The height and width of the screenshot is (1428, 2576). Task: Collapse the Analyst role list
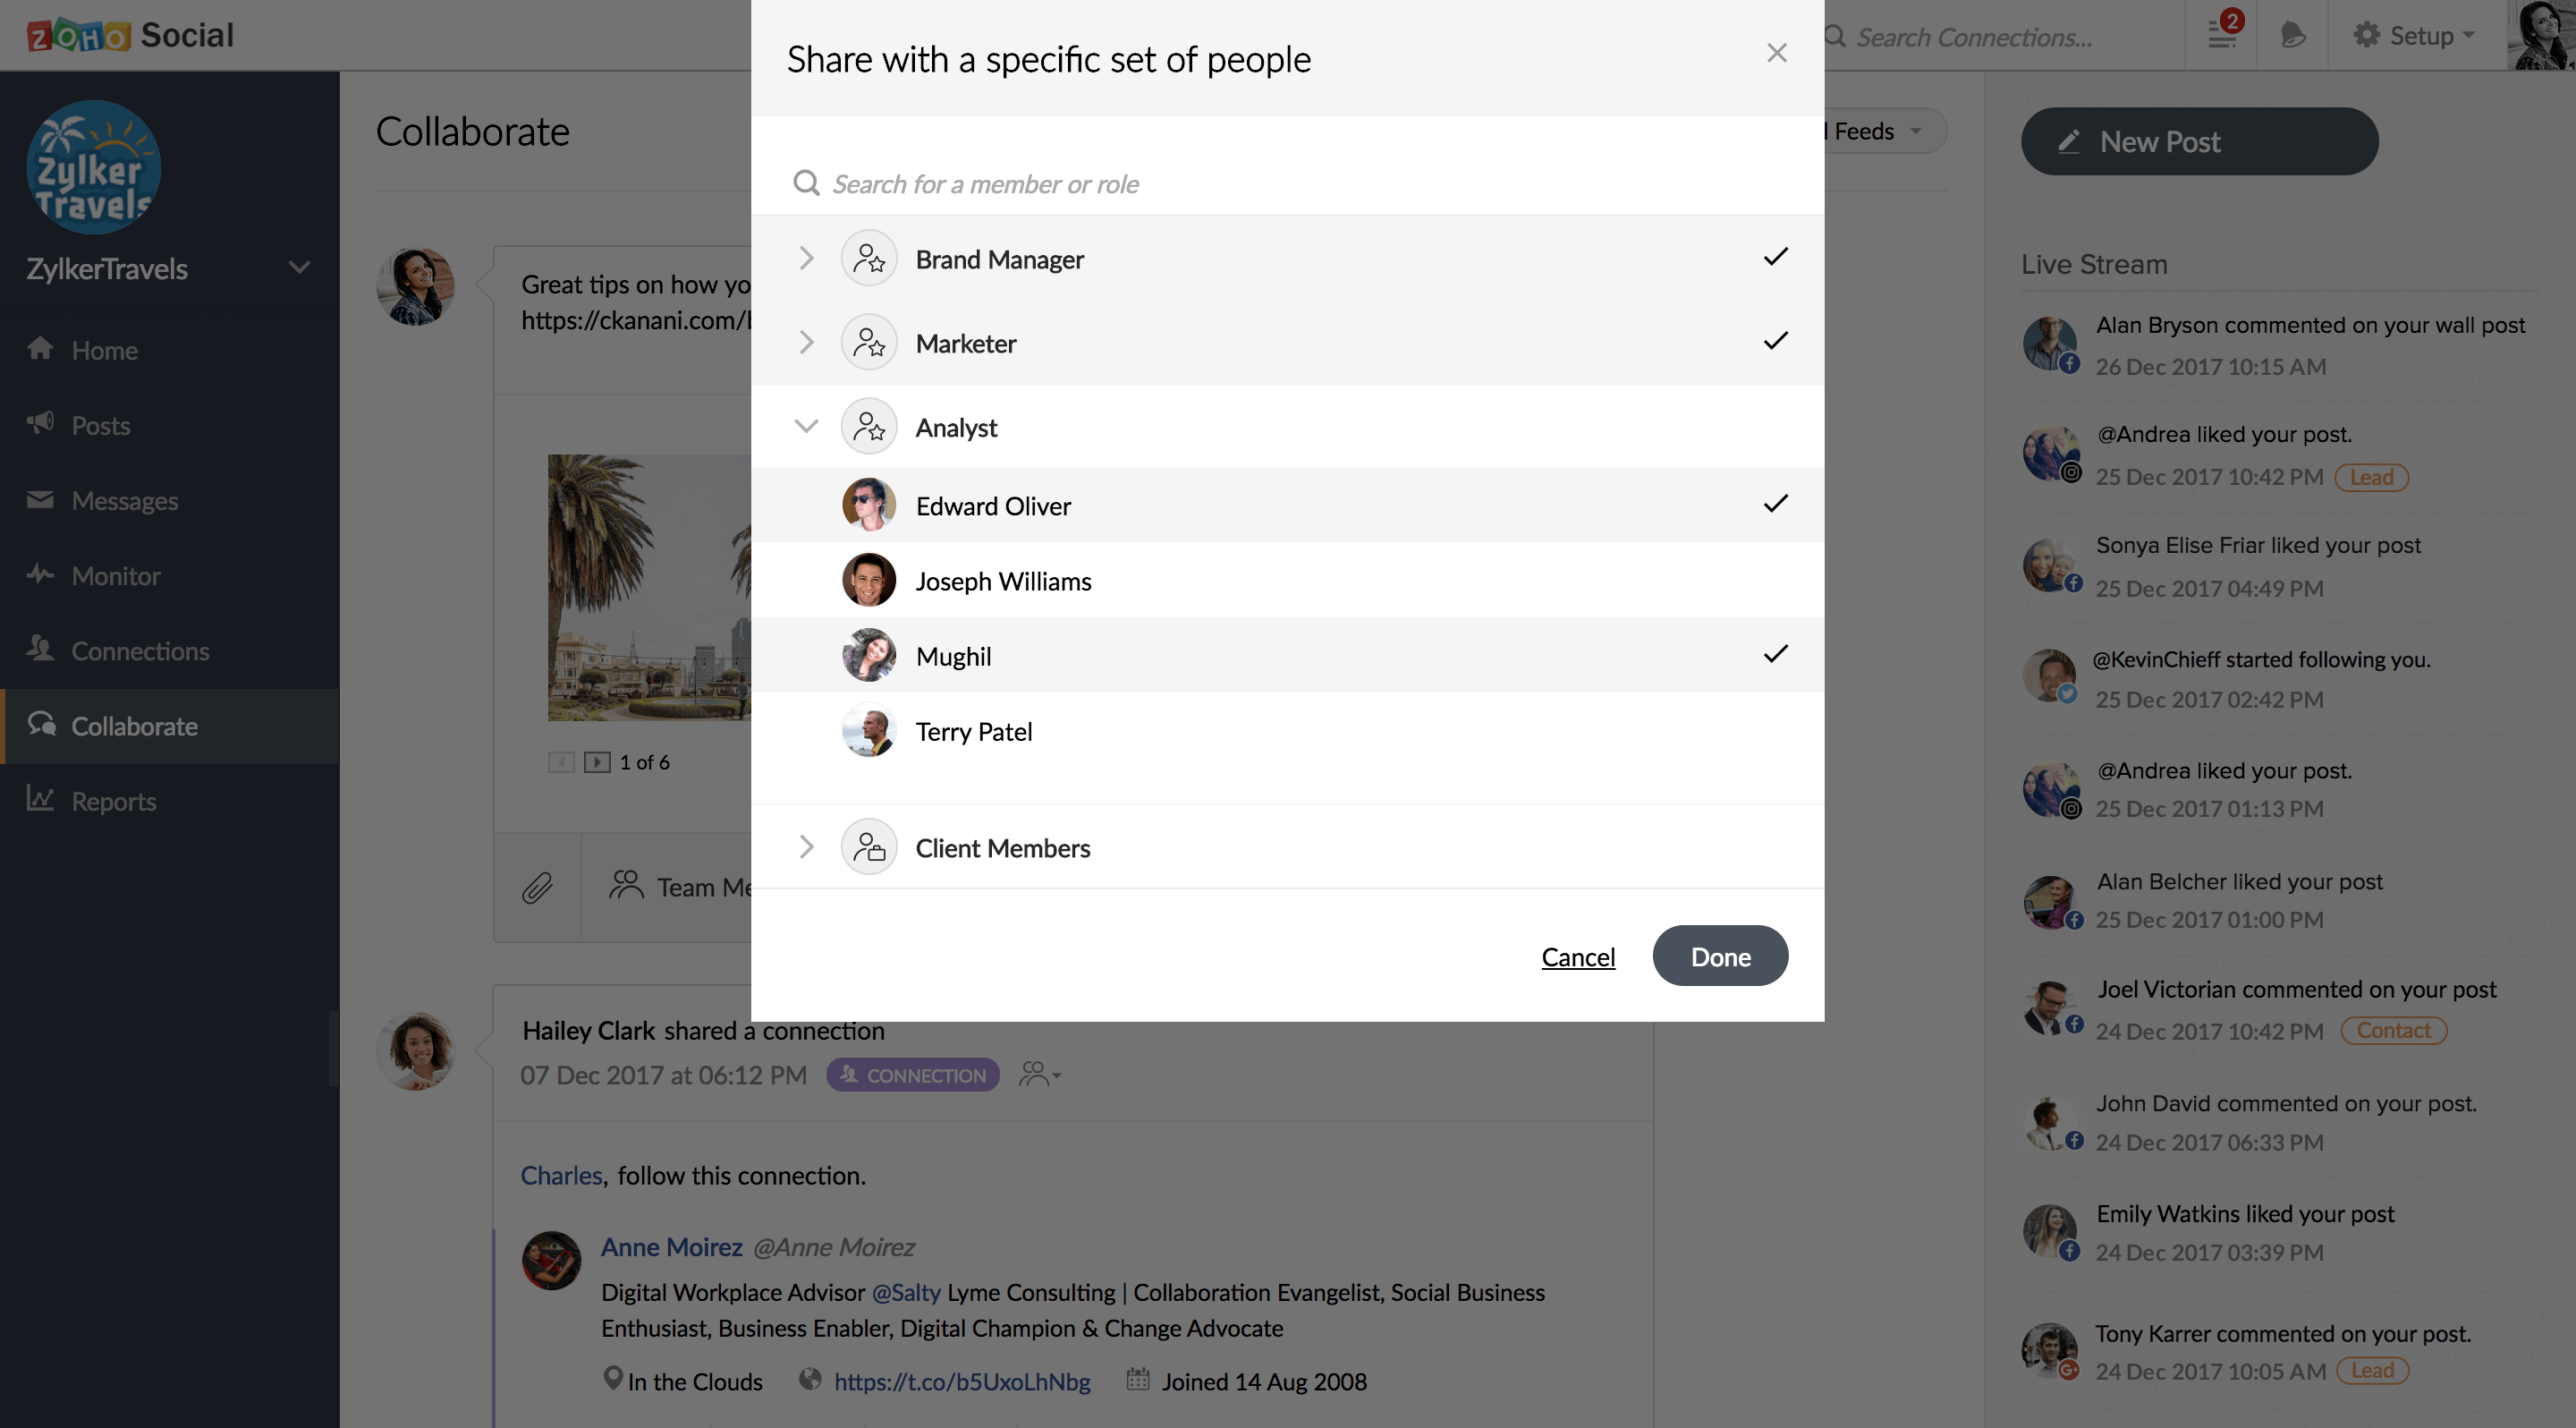point(806,427)
